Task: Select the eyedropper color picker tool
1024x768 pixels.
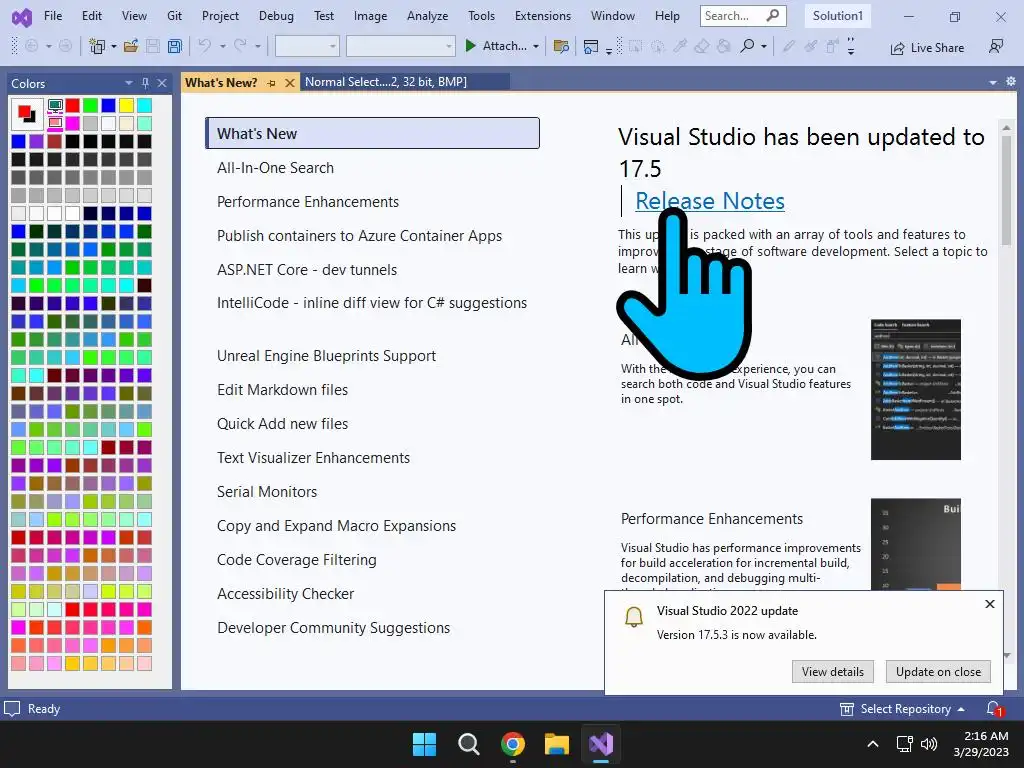Action: [x=680, y=46]
